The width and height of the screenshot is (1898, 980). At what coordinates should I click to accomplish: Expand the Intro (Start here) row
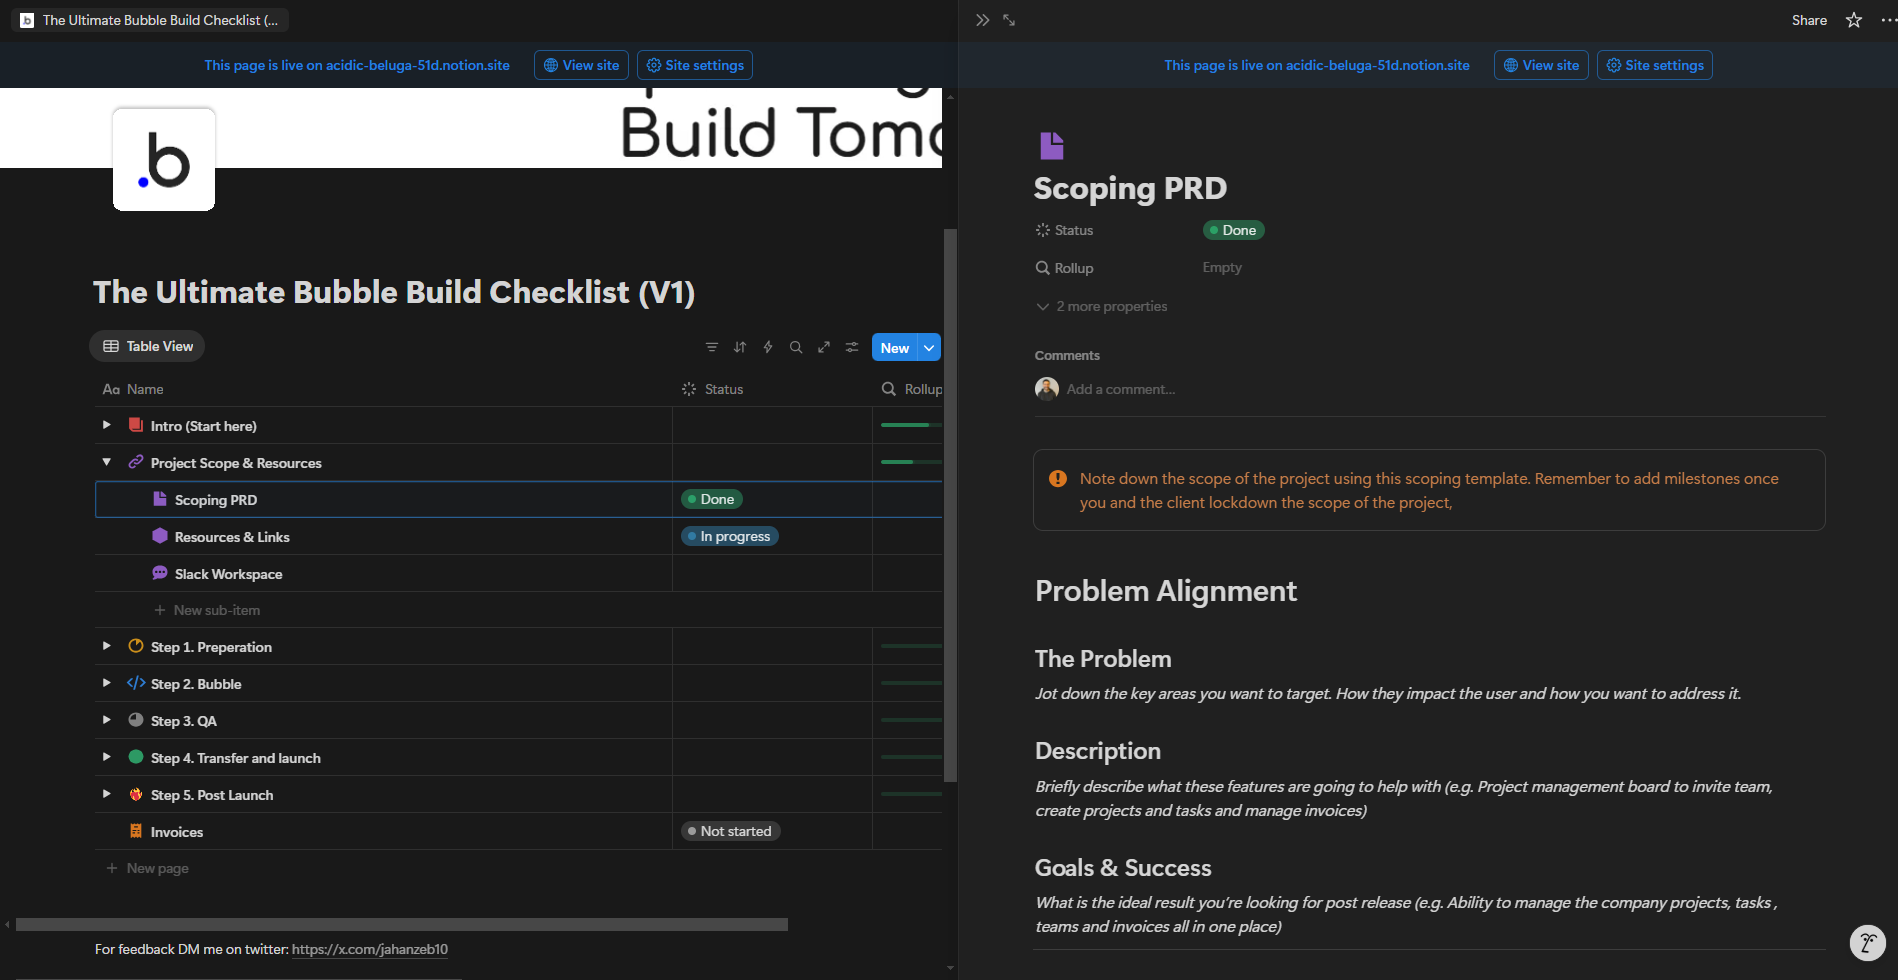point(107,425)
